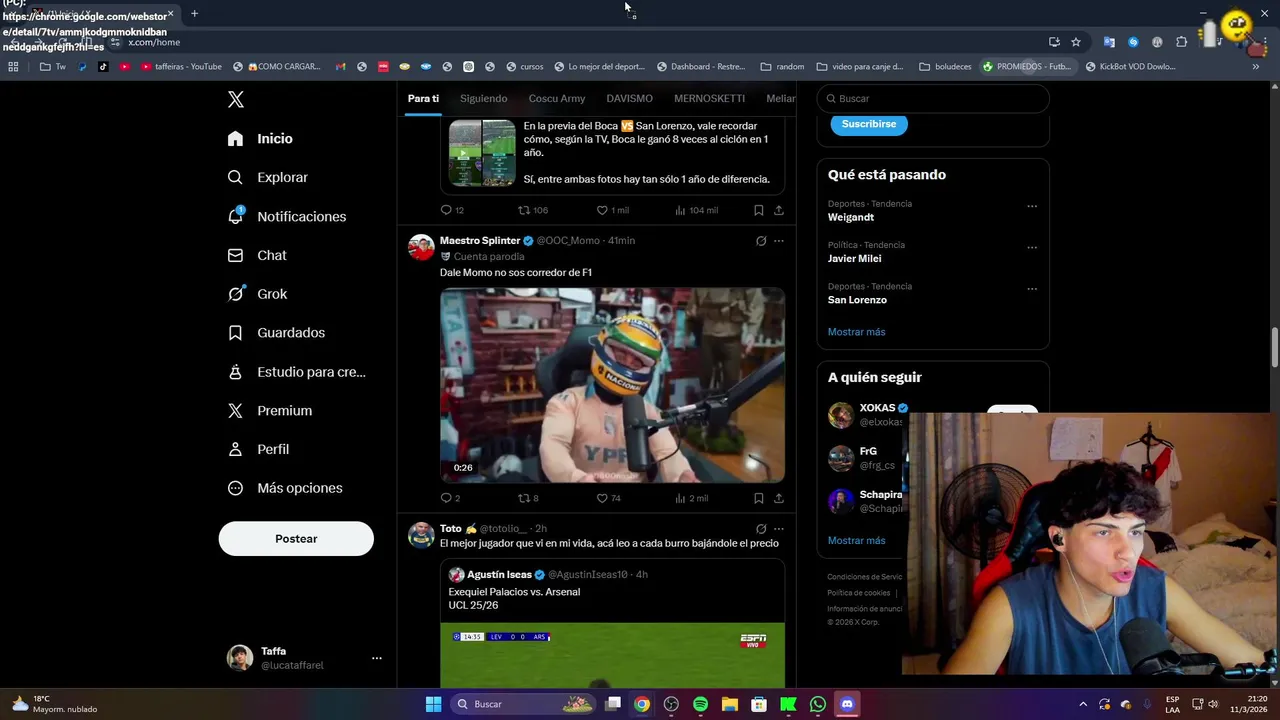
Task: Click the Buscar search field on X
Action: pos(933,98)
